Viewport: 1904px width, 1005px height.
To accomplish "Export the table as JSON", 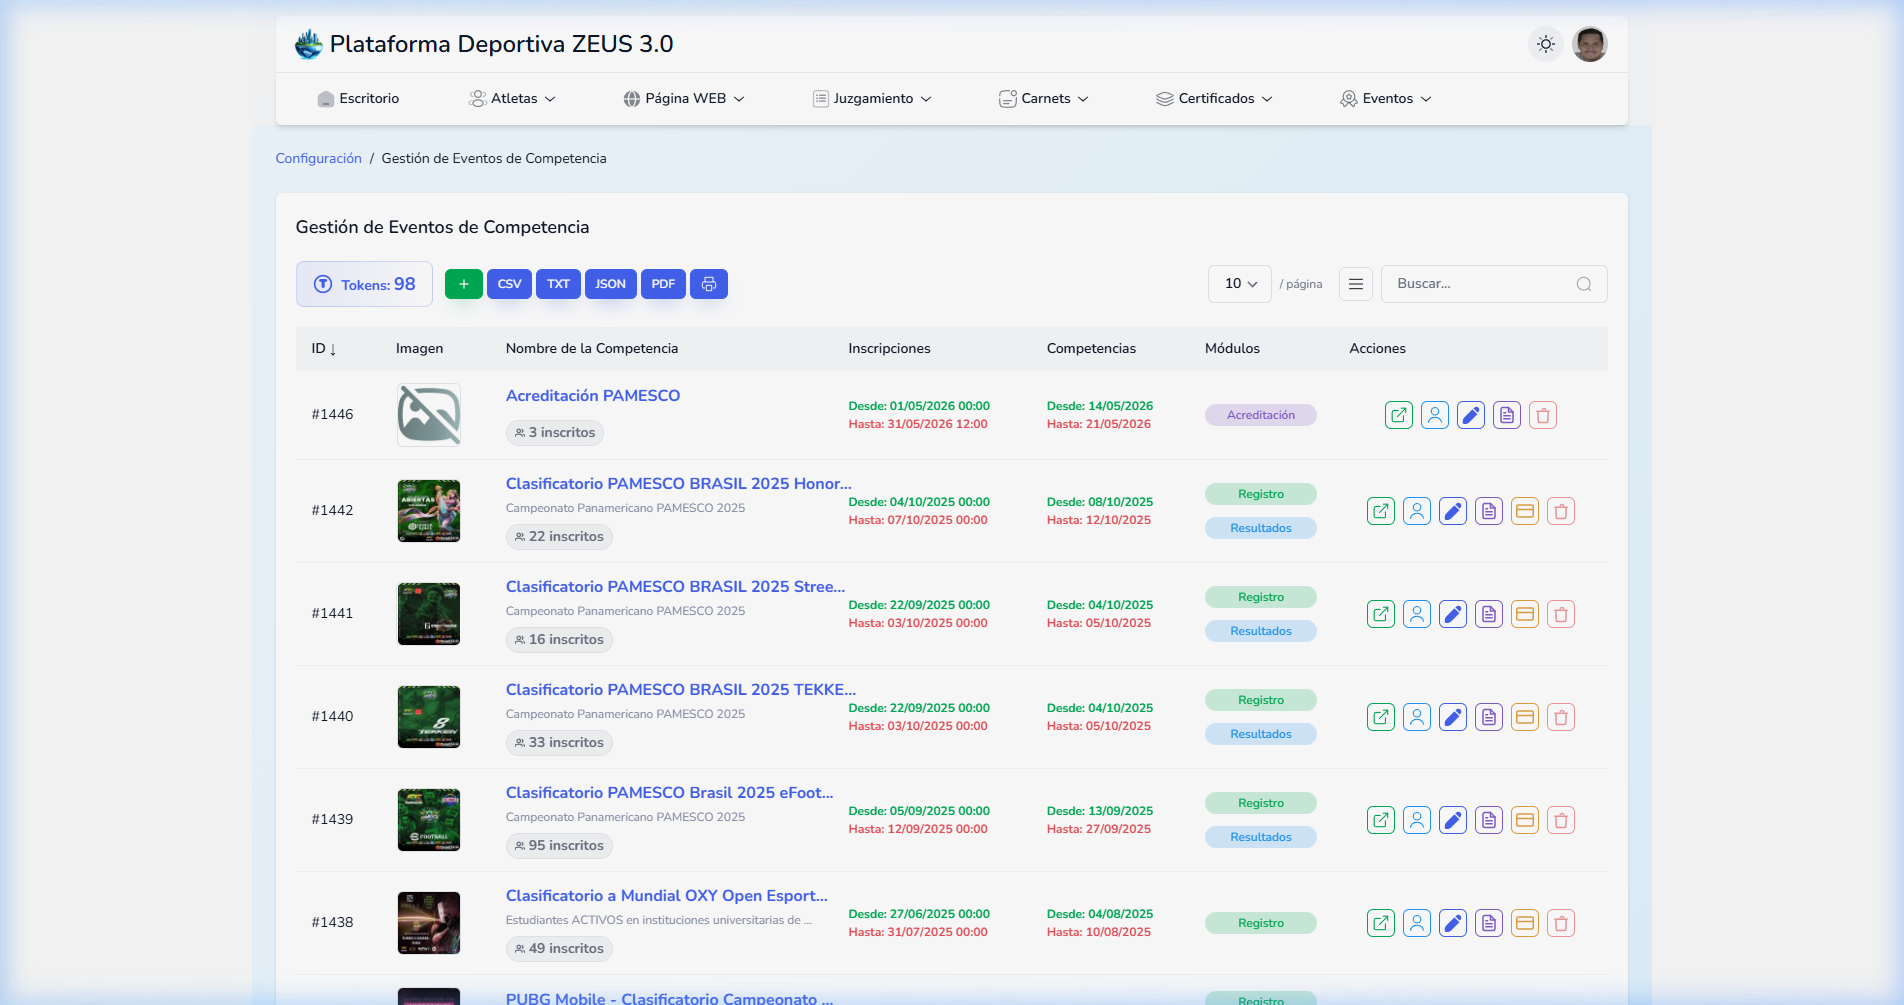I will [611, 284].
